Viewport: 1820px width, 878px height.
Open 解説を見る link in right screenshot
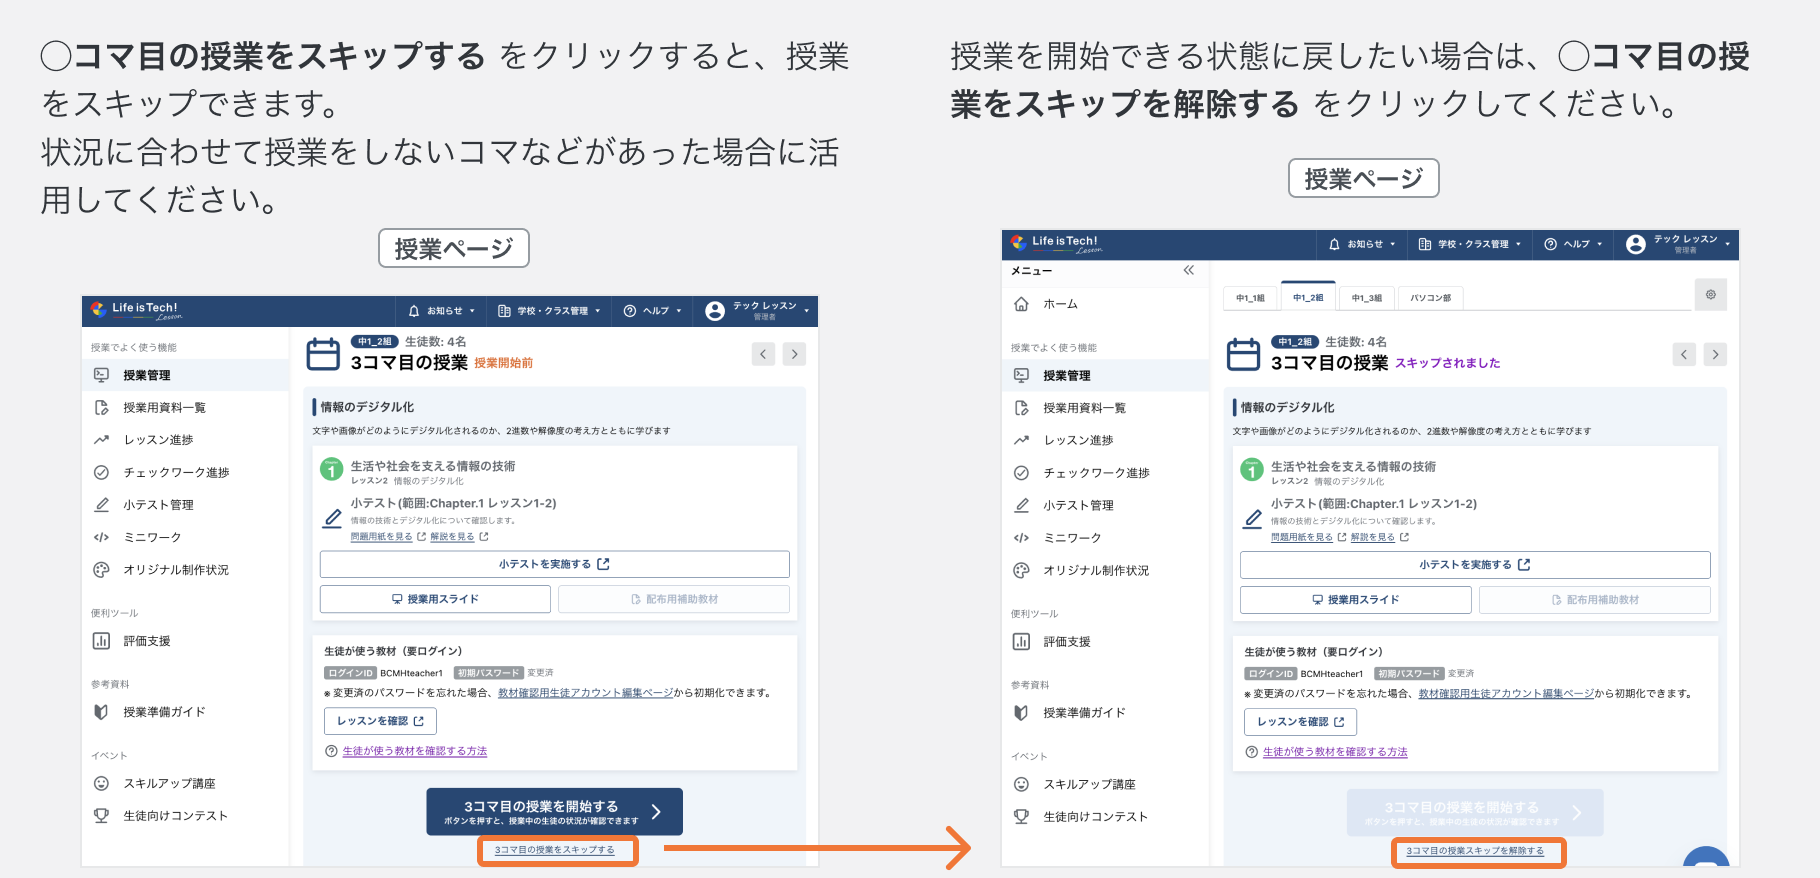click(1372, 538)
